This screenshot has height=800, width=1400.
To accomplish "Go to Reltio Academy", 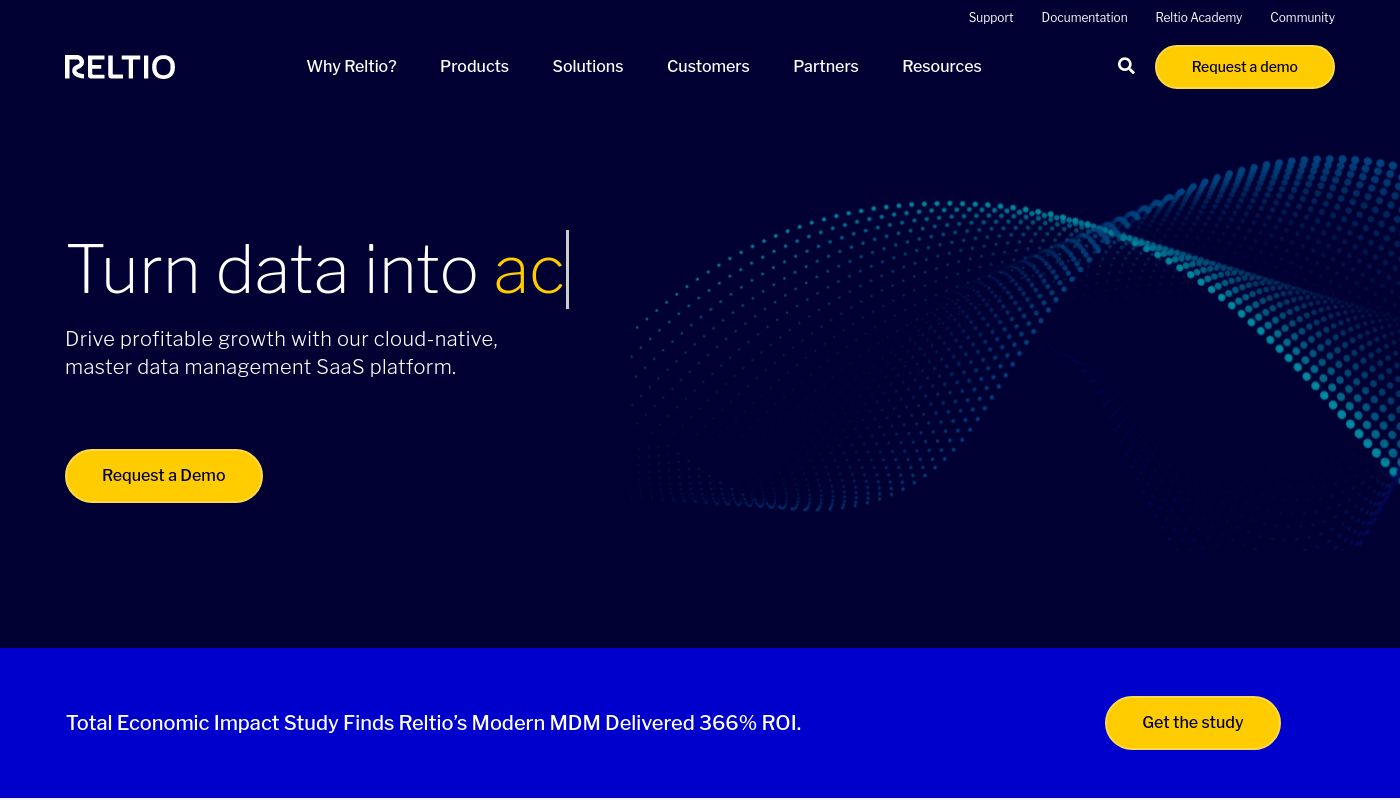I will point(1199,18).
